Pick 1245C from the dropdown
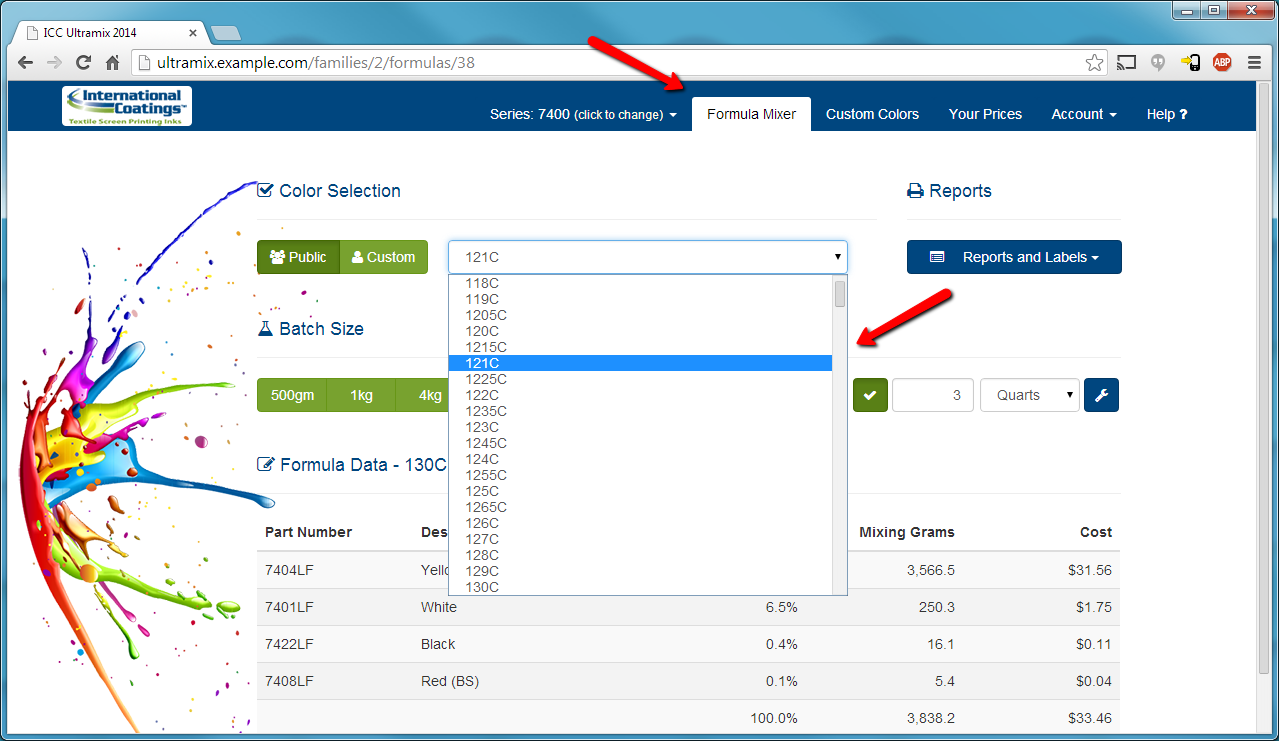The width and height of the screenshot is (1279, 741). [x=640, y=443]
